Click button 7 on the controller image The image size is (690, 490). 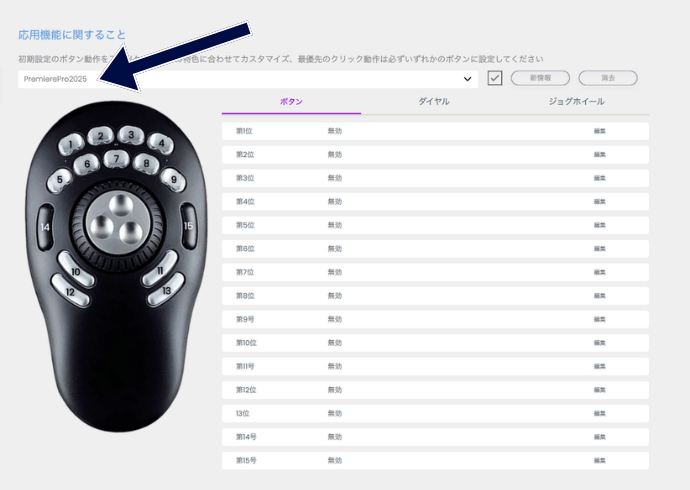[116, 158]
